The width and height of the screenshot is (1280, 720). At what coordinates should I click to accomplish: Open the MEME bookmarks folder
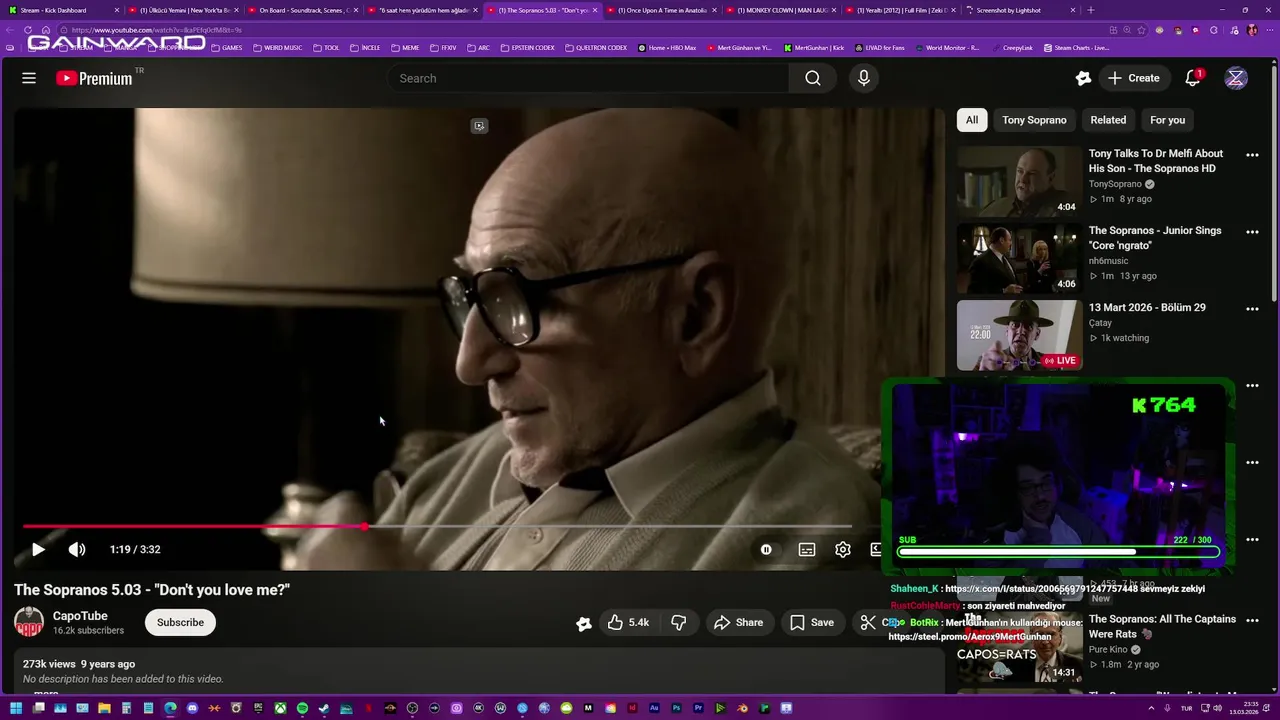(405, 48)
